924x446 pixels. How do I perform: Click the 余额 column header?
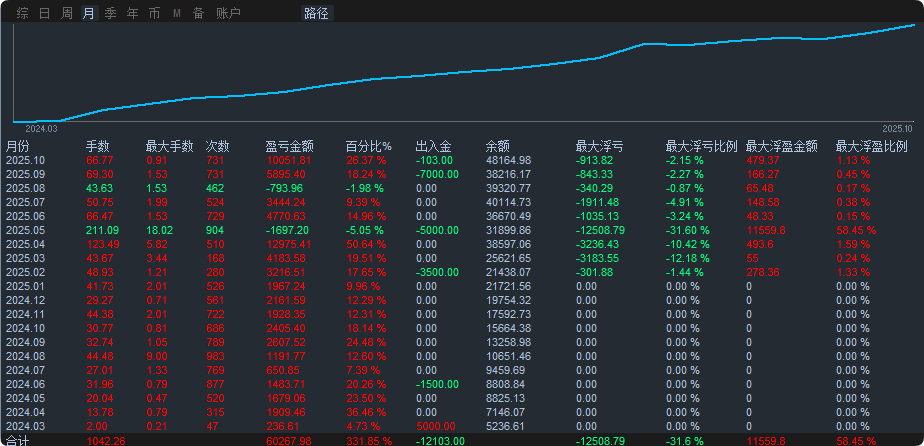point(497,146)
